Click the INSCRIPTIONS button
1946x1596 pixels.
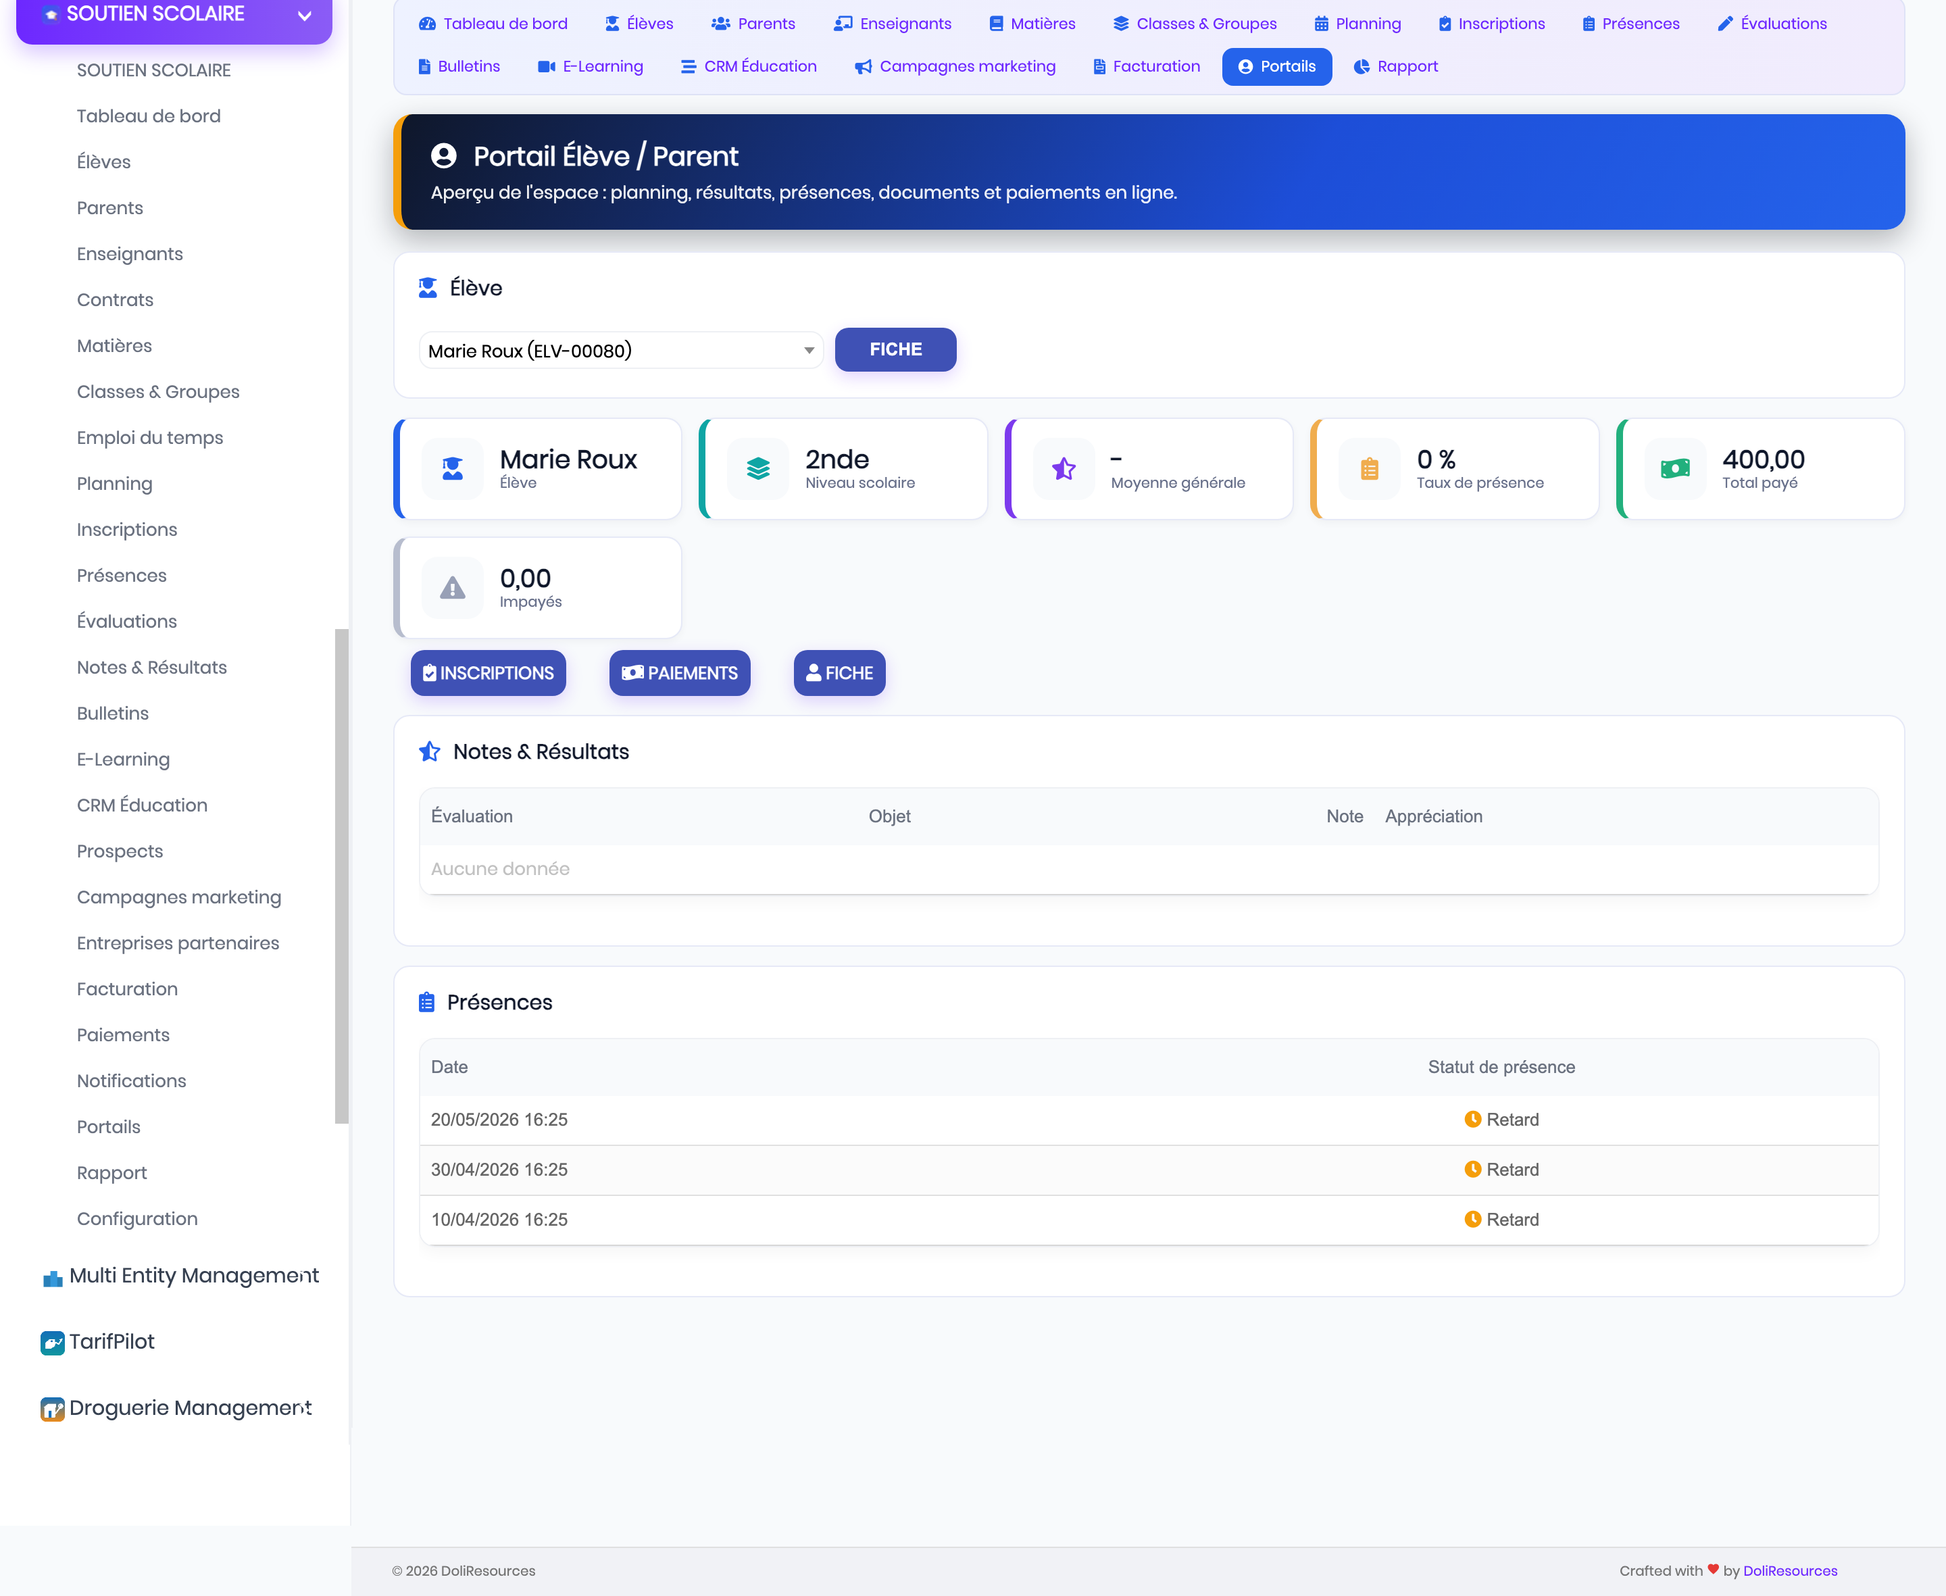488,673
